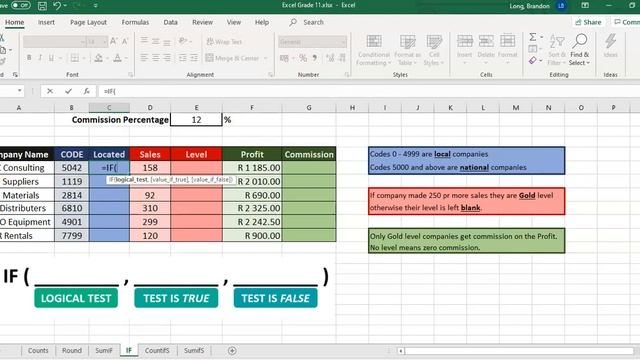Screen dimensions: 640x360
Task: Click the Share button
Action: 588,22
